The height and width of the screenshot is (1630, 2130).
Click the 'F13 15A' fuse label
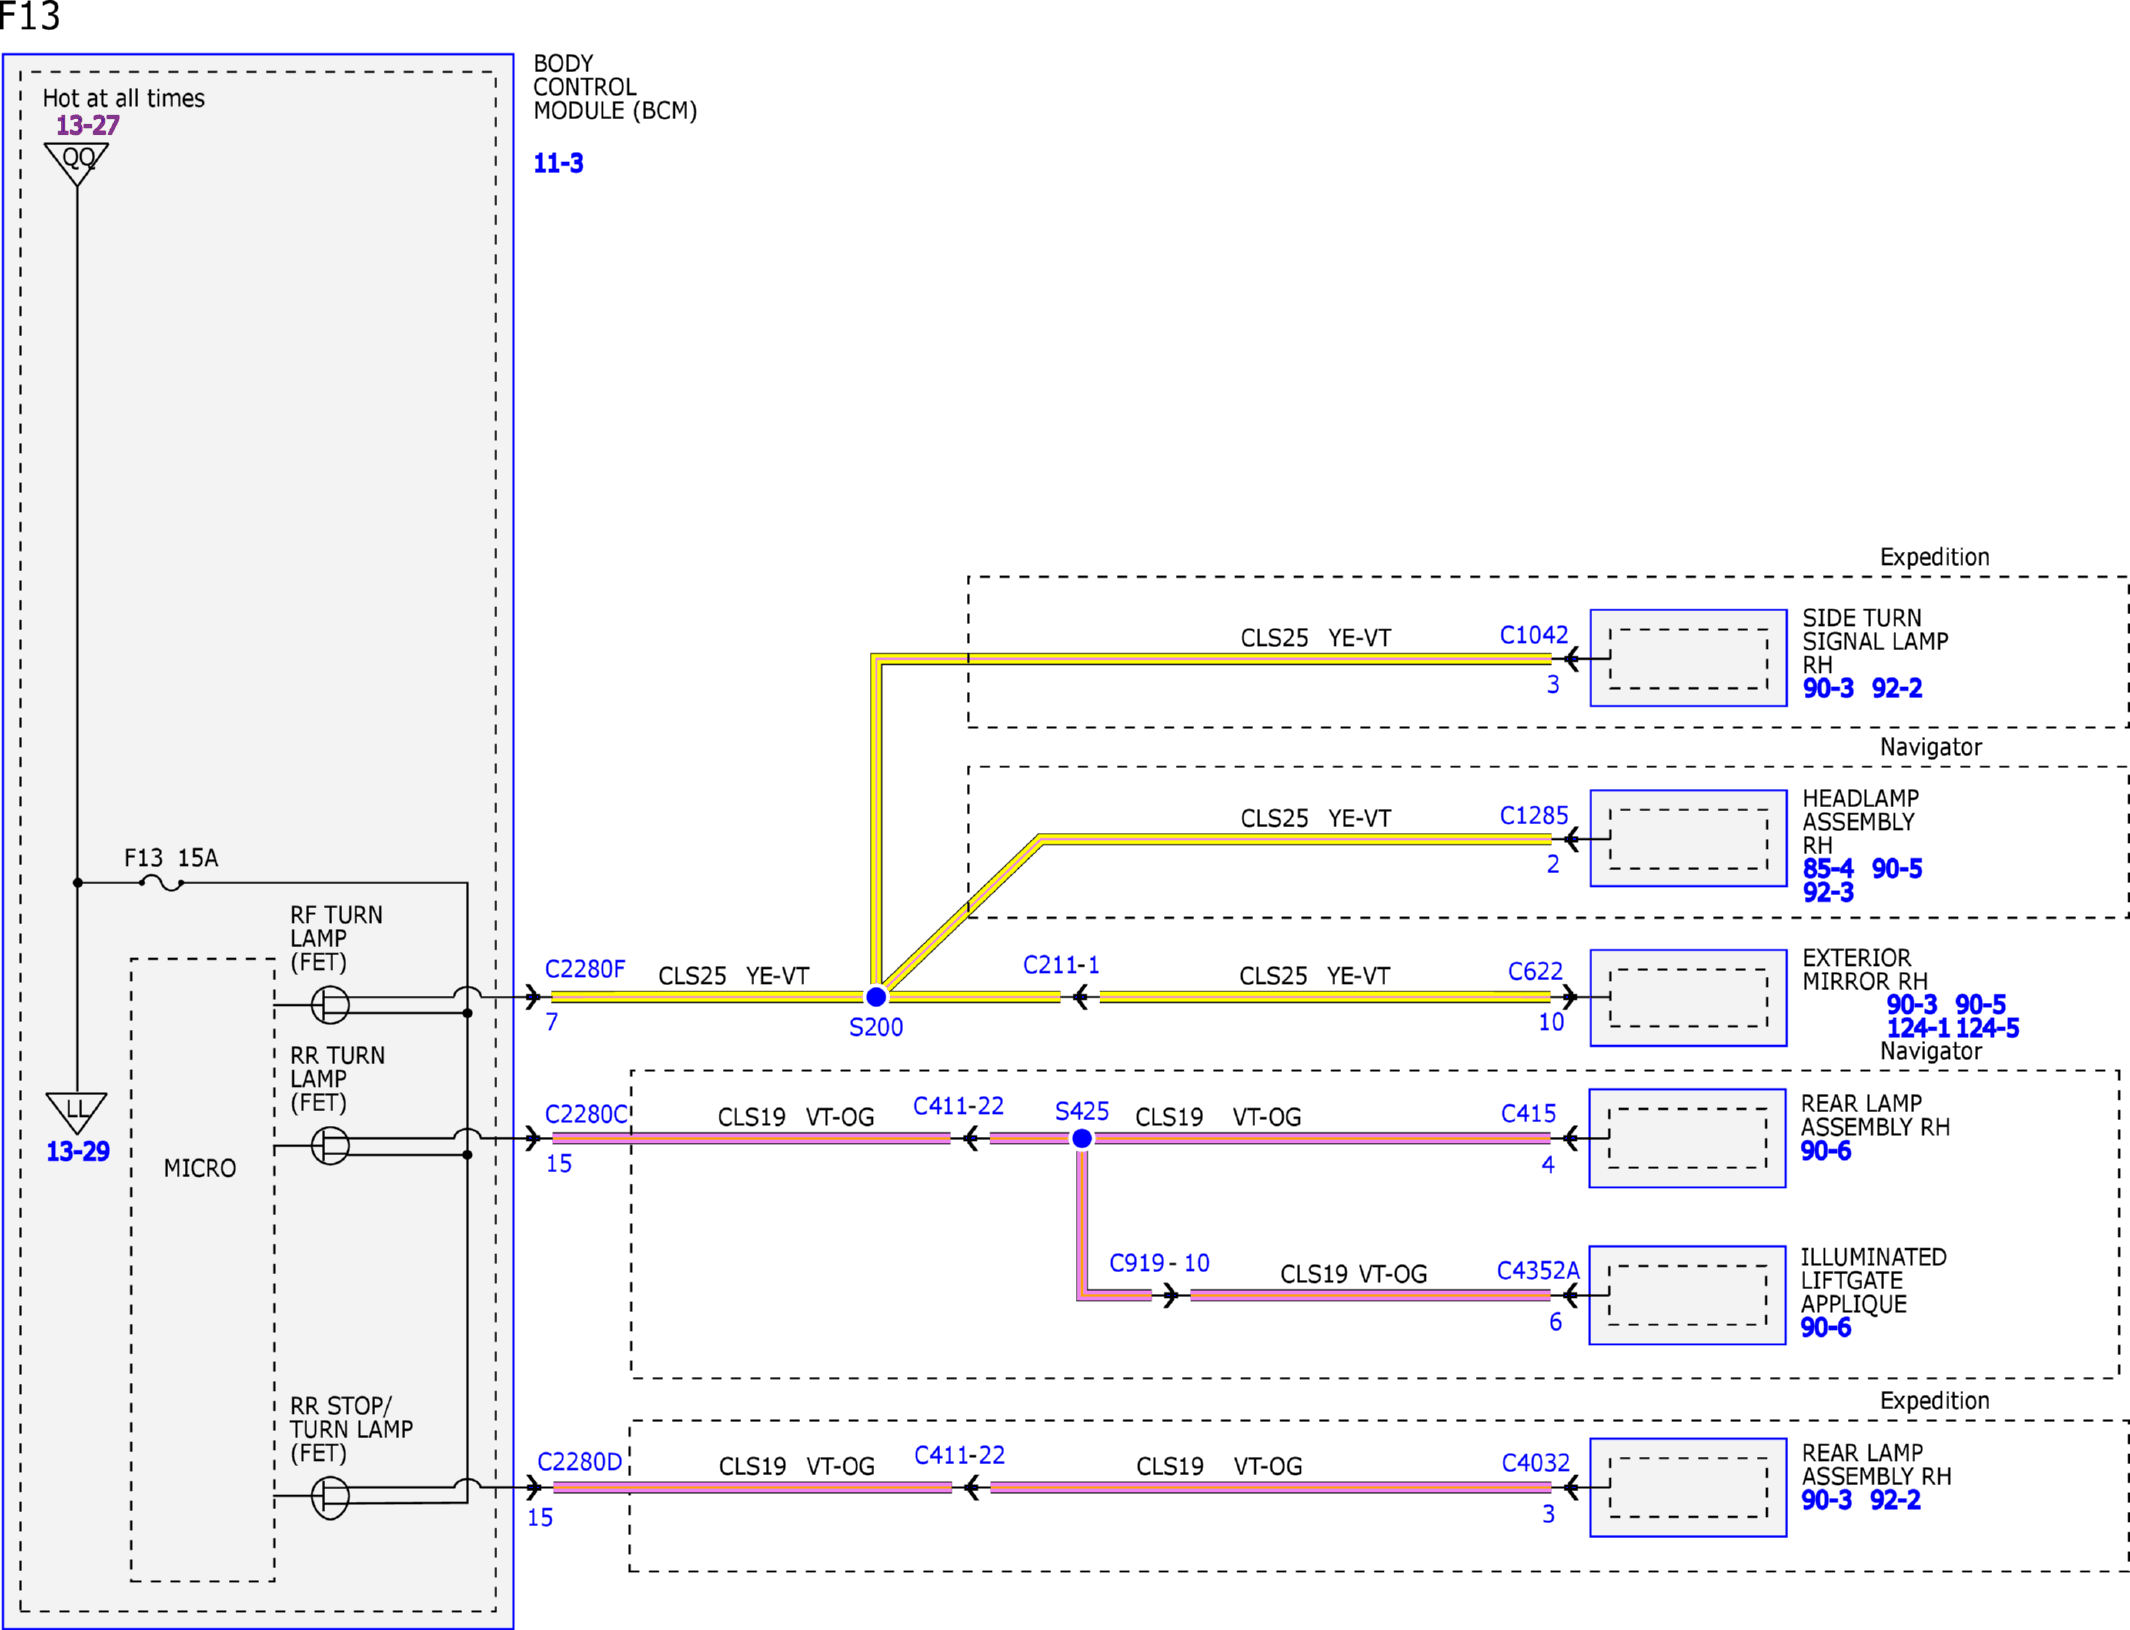pos(171,857)
